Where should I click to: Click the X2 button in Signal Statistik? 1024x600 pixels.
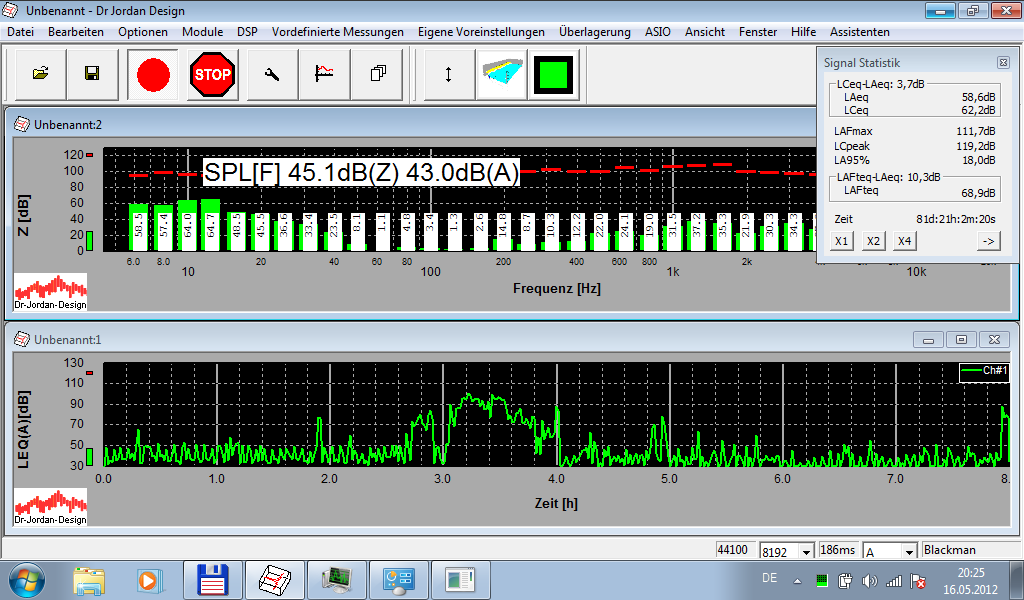873,241
